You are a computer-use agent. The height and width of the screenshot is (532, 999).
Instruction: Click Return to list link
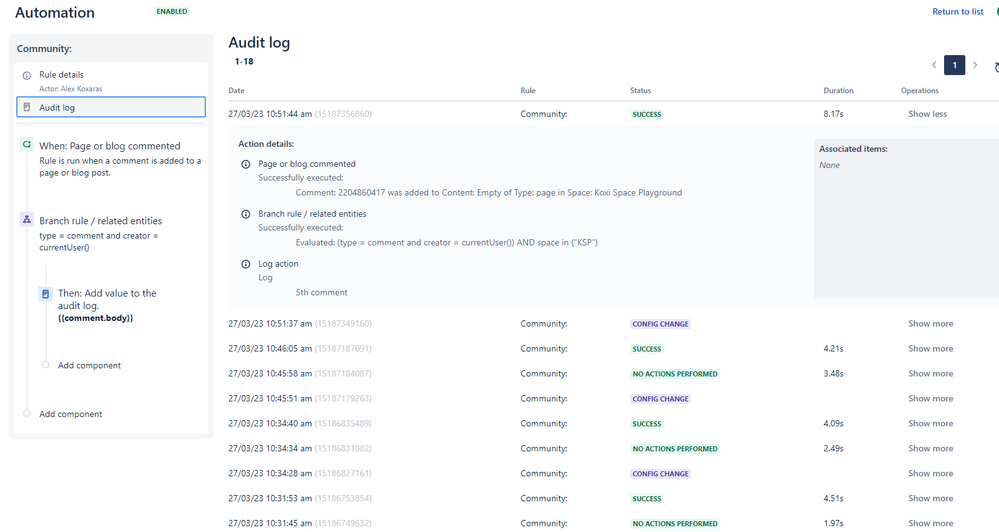(958, 11)
